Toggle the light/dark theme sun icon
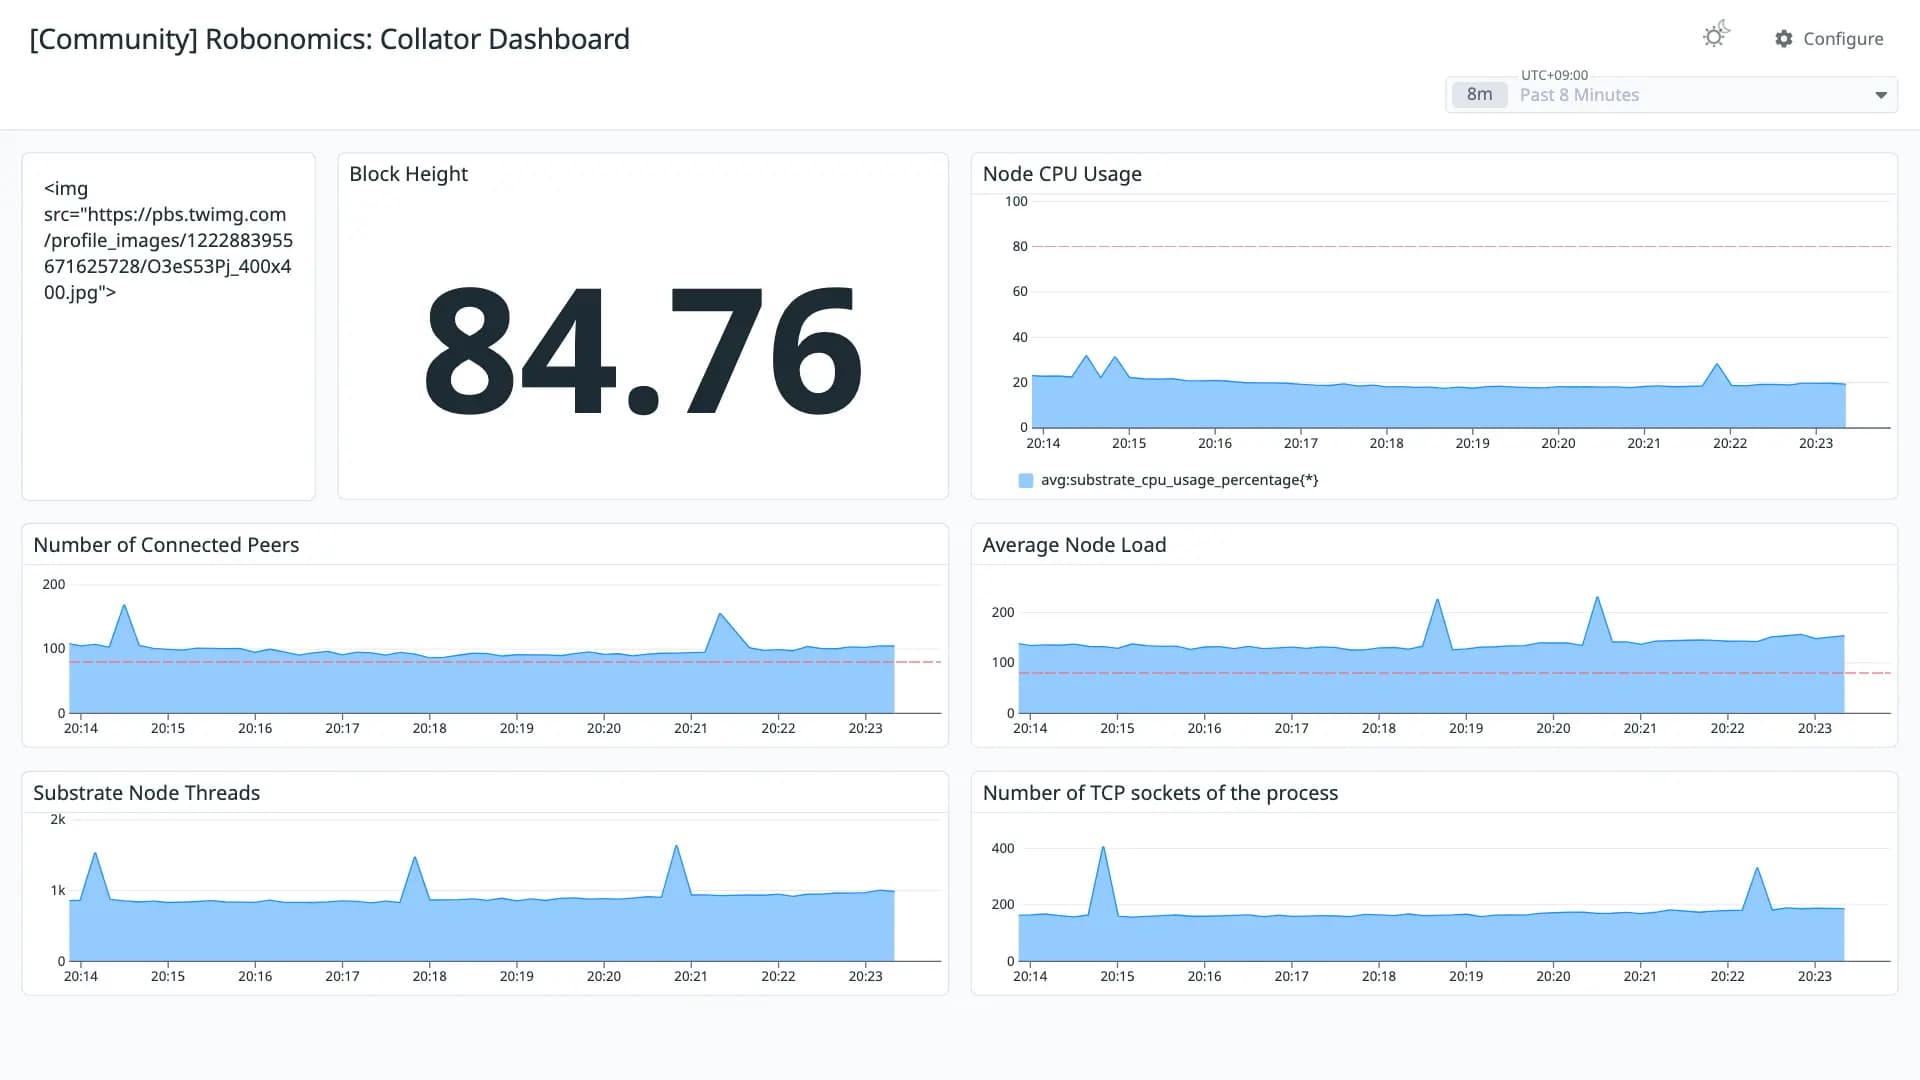The image size is (1920, 1080). (1715, 36)
